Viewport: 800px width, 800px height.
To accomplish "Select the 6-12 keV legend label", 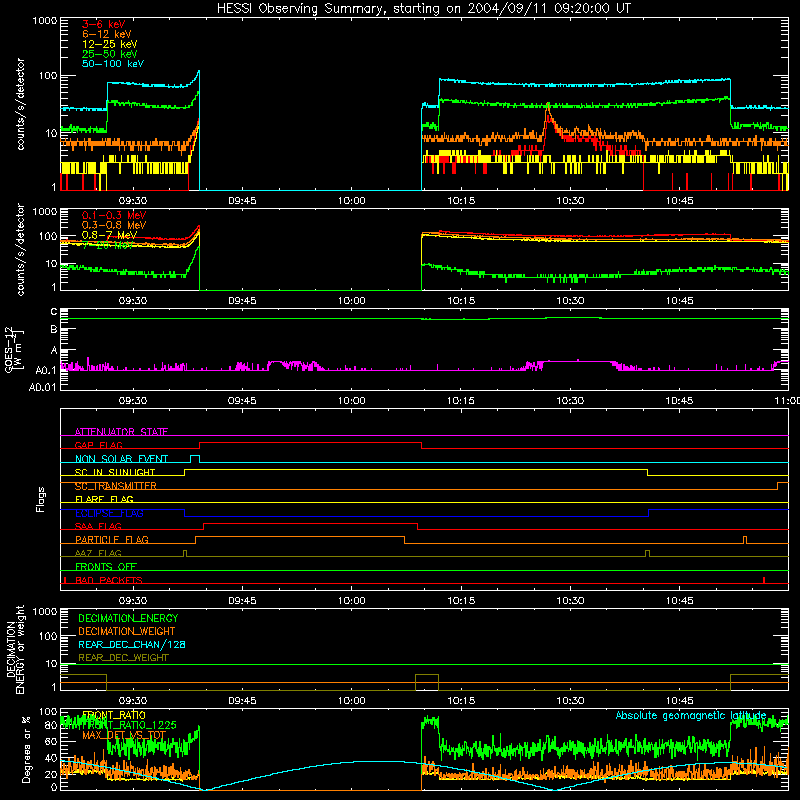I will [107, 34].
